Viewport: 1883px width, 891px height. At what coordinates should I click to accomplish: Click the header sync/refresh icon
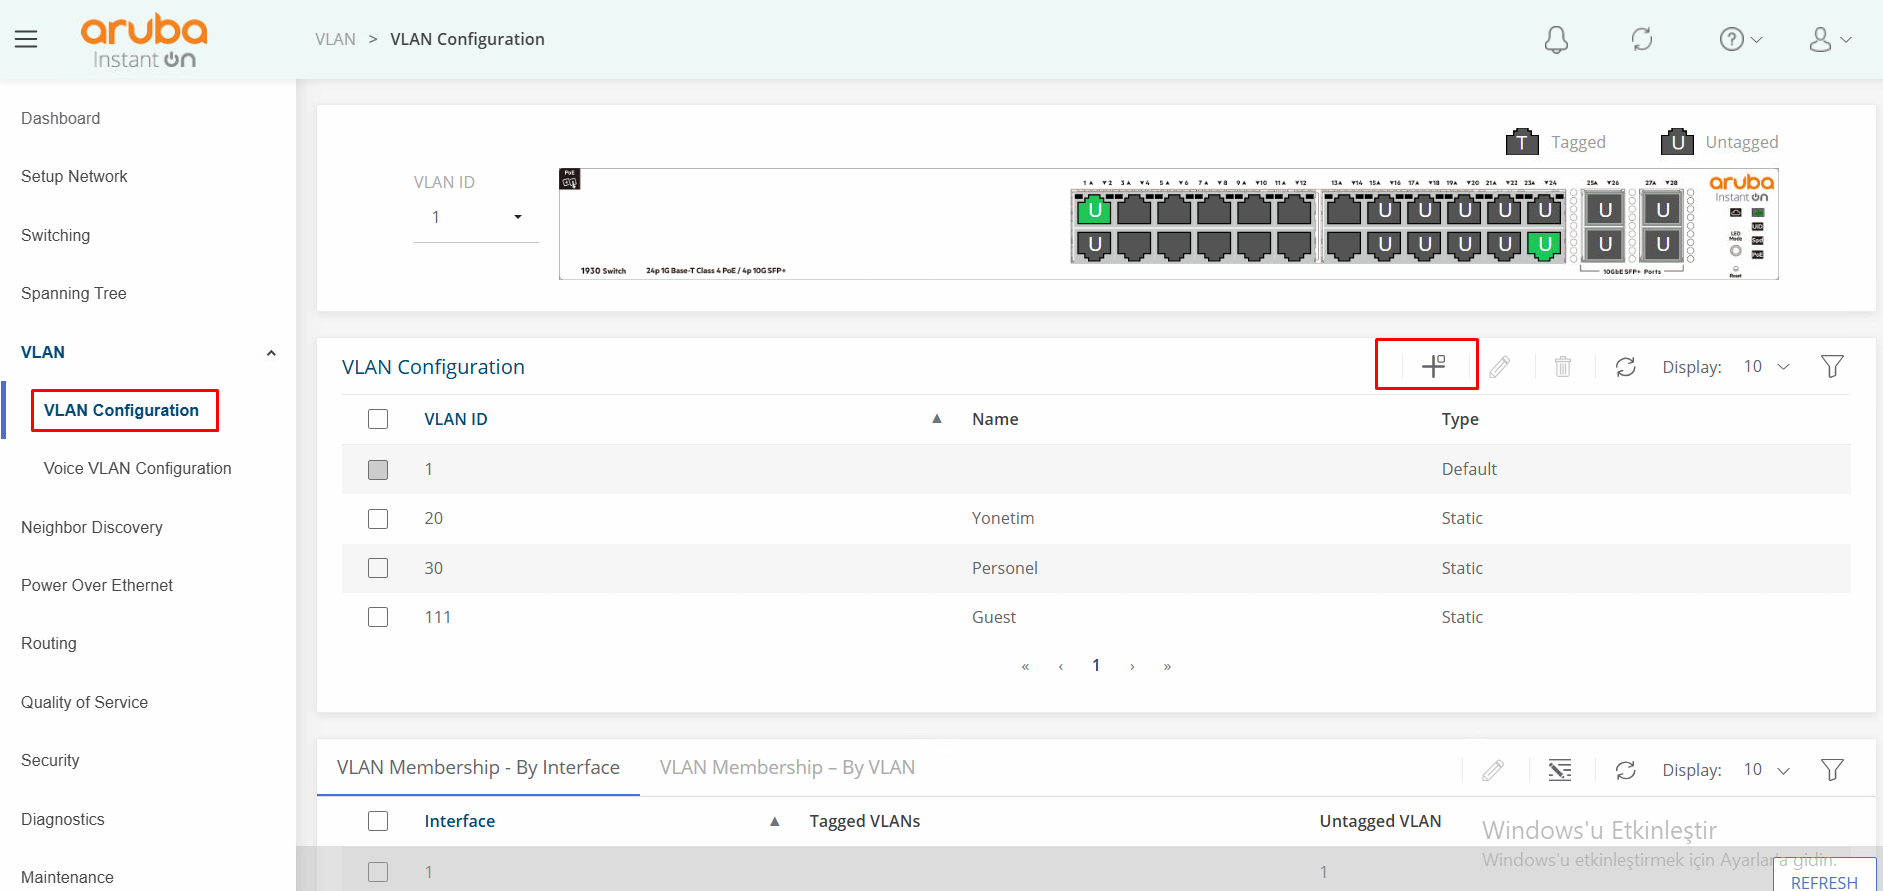click(x=1642, y=39)
